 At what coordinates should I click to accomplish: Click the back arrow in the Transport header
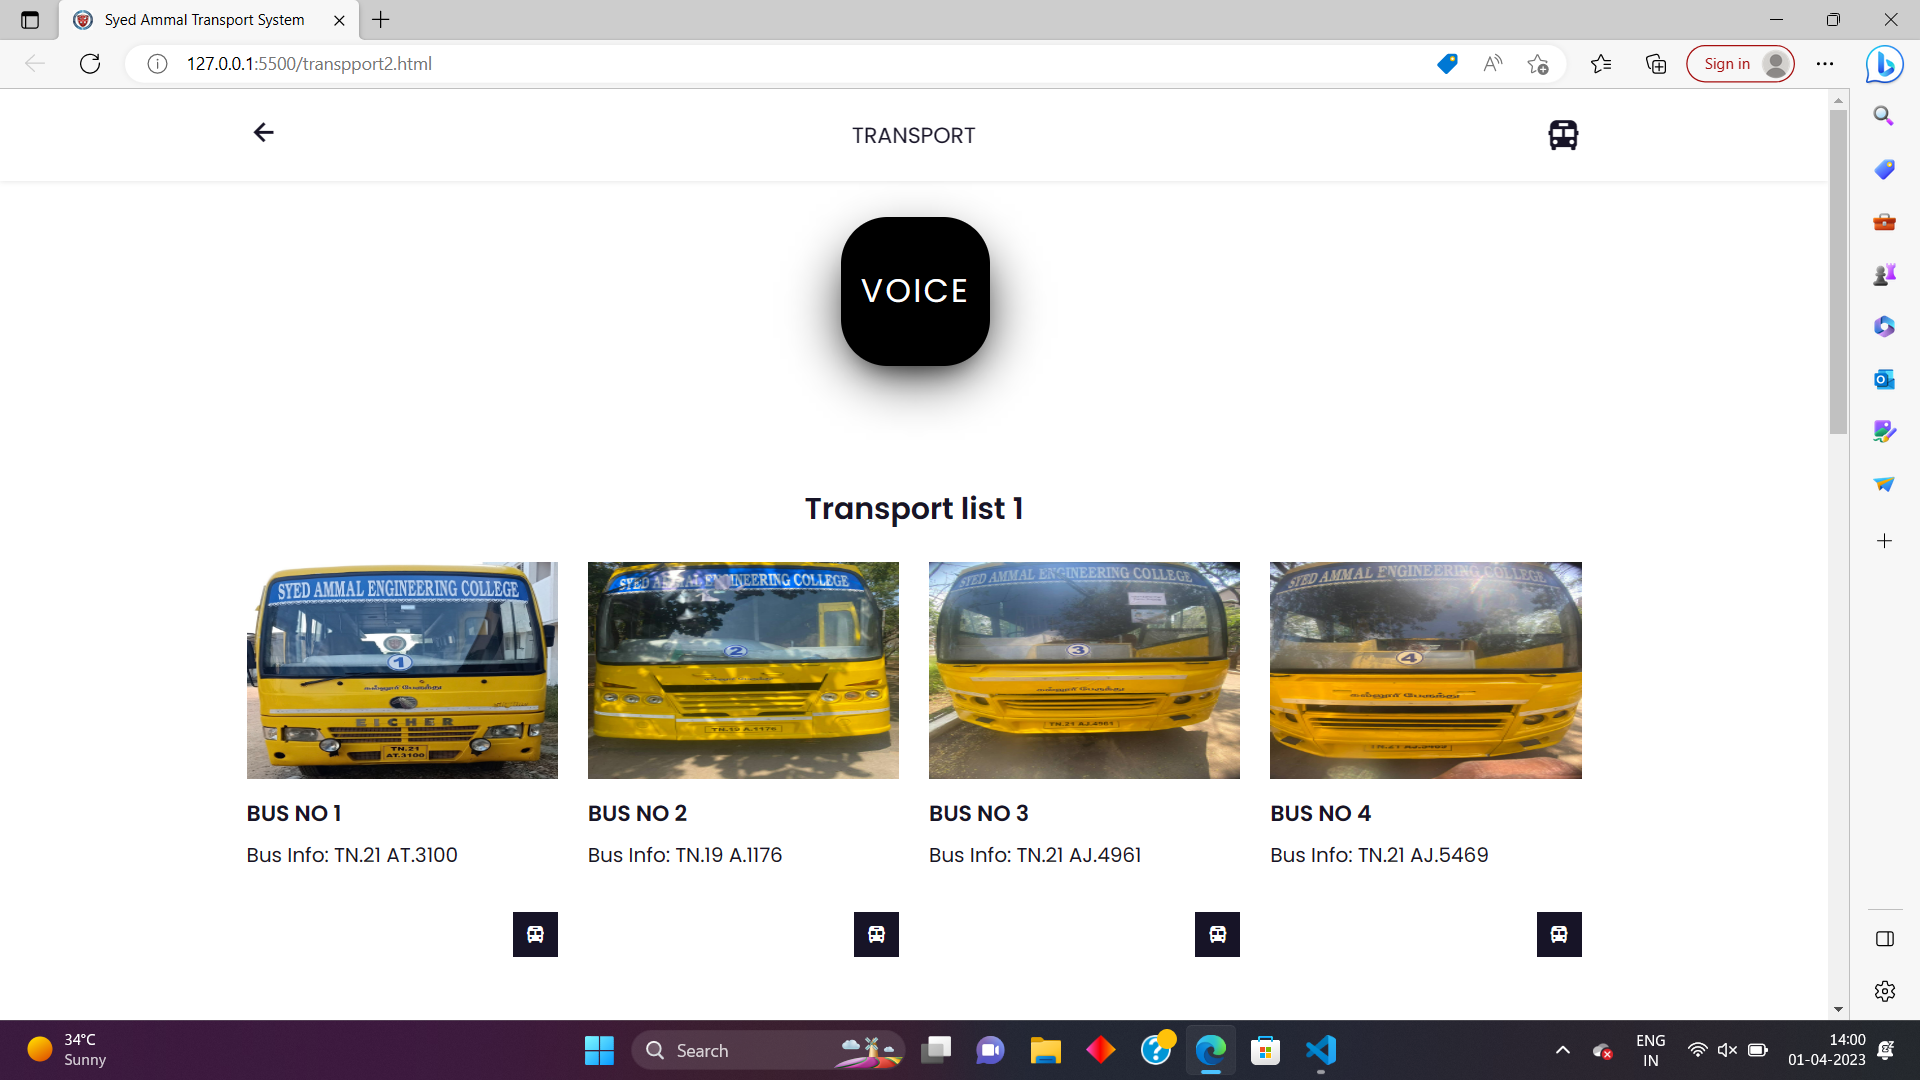(x=263, y=132)
